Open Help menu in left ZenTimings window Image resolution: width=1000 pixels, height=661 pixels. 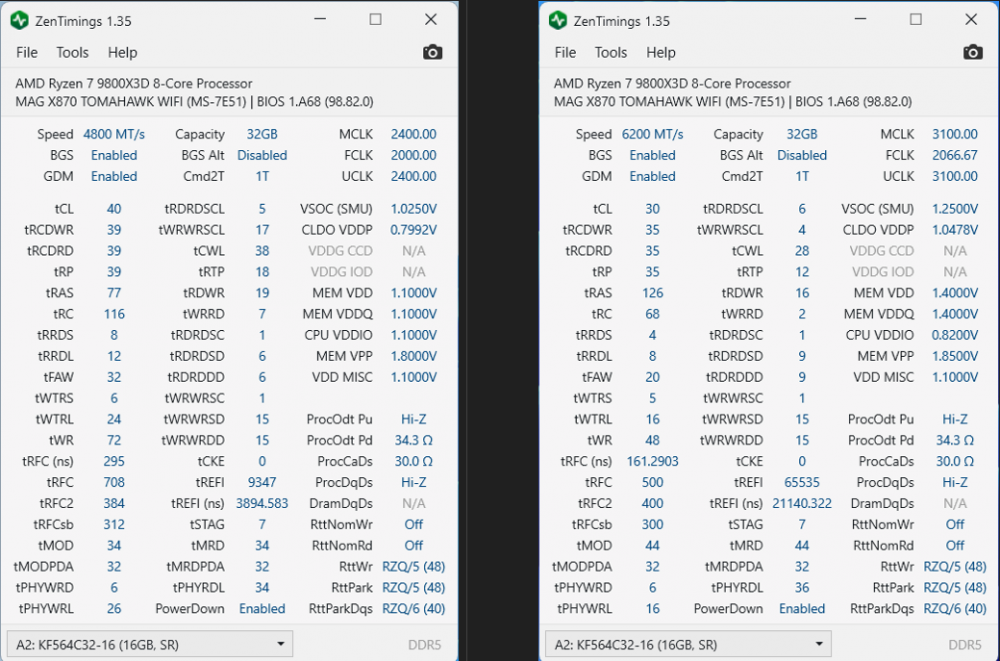[123, 52]
